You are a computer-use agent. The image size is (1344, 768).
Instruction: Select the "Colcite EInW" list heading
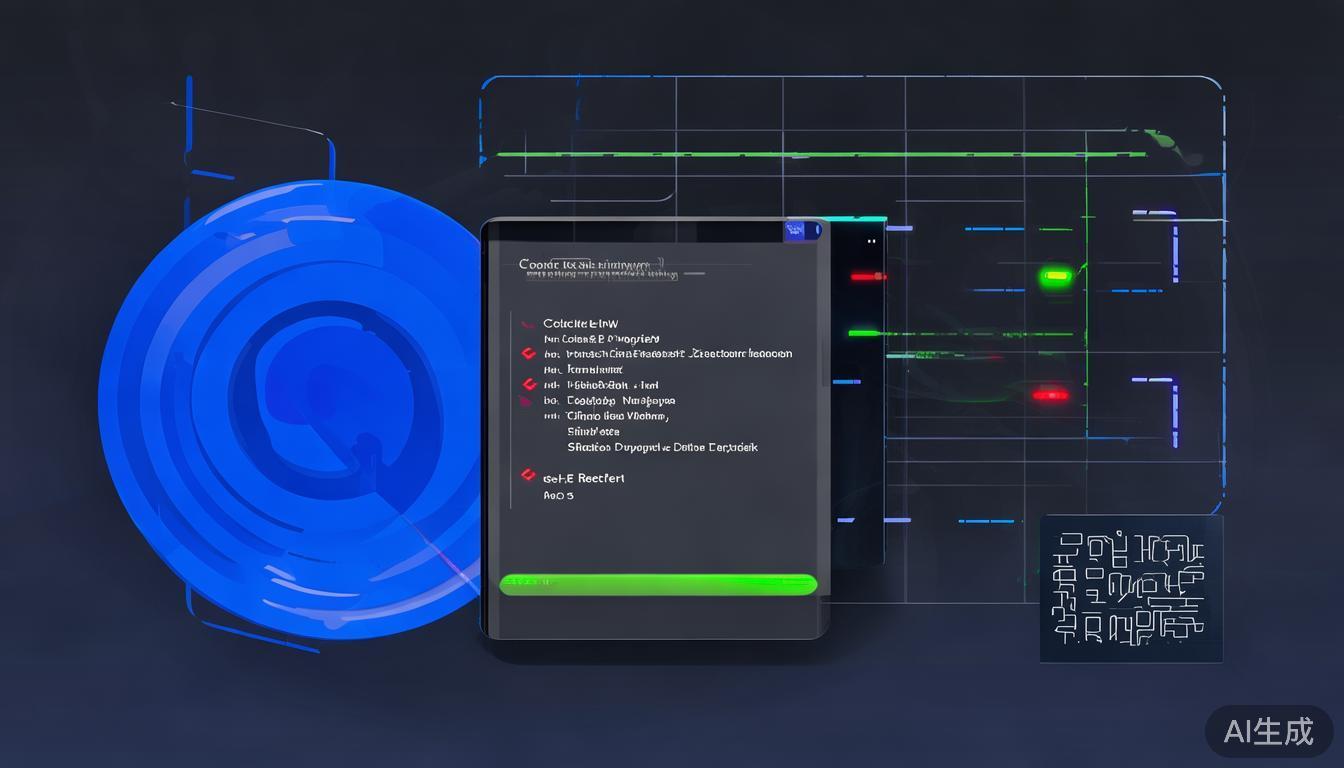[x=580, y=323]
